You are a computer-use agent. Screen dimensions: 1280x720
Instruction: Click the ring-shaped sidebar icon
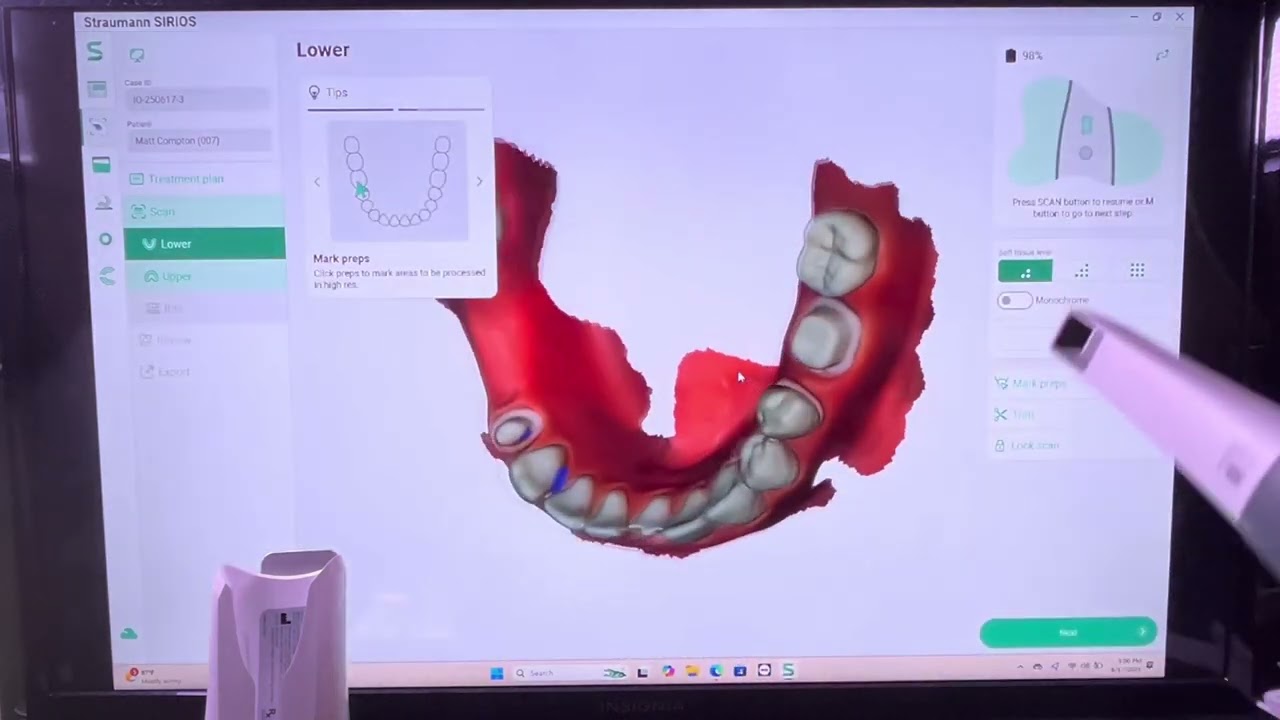click(x=105, y=239)
